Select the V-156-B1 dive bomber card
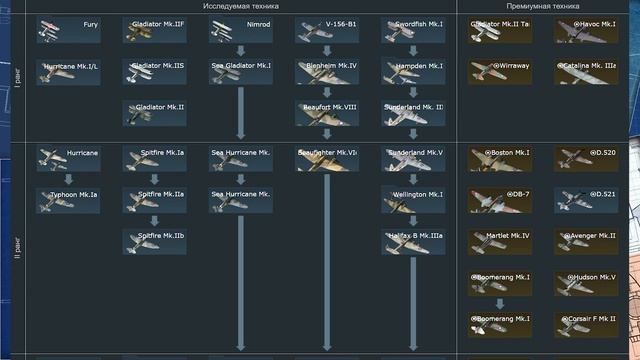640x360 pixels. (327, 30)
